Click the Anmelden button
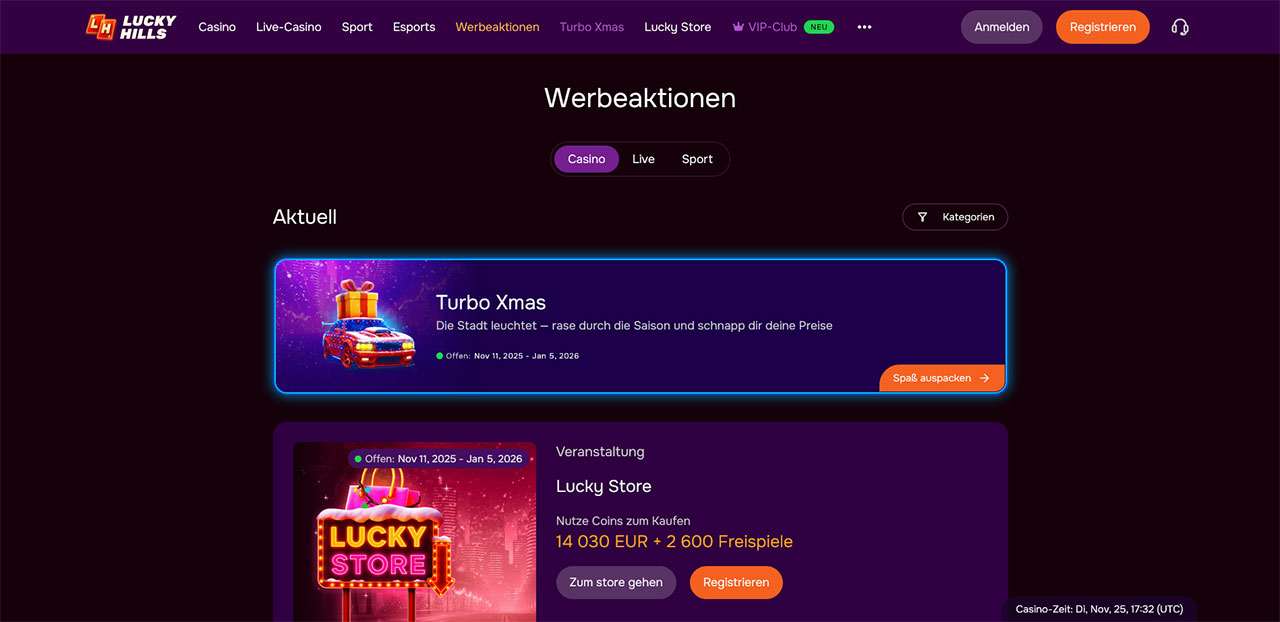Viewport: 1280px width, 622px height. tap(1002, 27)
